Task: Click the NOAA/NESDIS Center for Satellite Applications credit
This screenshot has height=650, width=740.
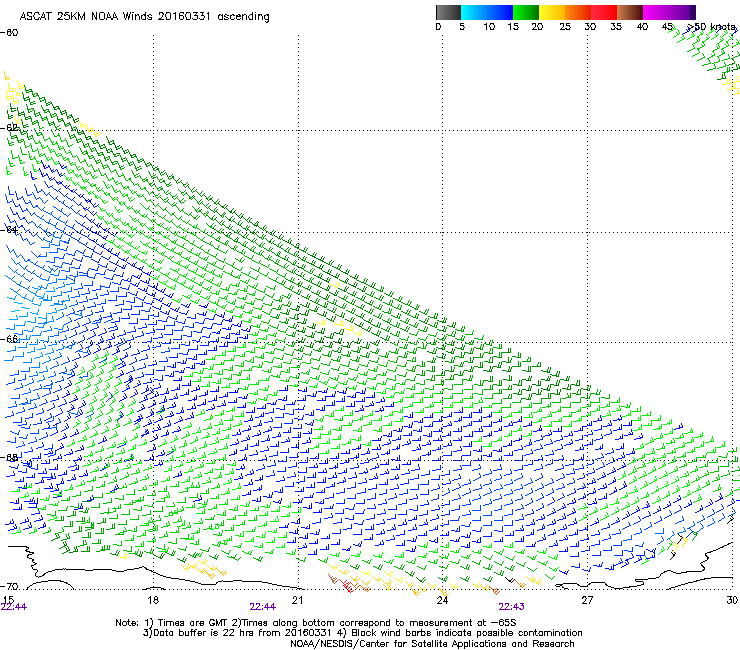Action: pos(432,644)
